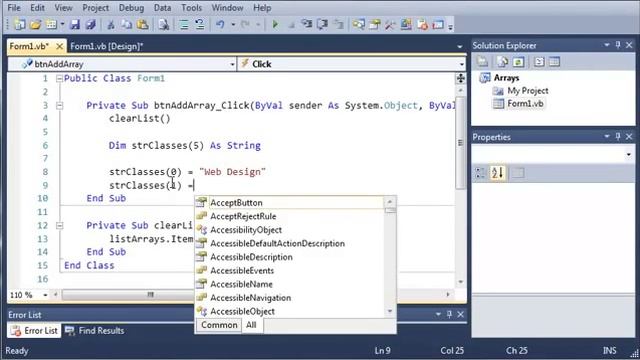The height and width of the screenshot is (360, 640).
Task: Pin the Error List panel
Action: coord(449,314)
